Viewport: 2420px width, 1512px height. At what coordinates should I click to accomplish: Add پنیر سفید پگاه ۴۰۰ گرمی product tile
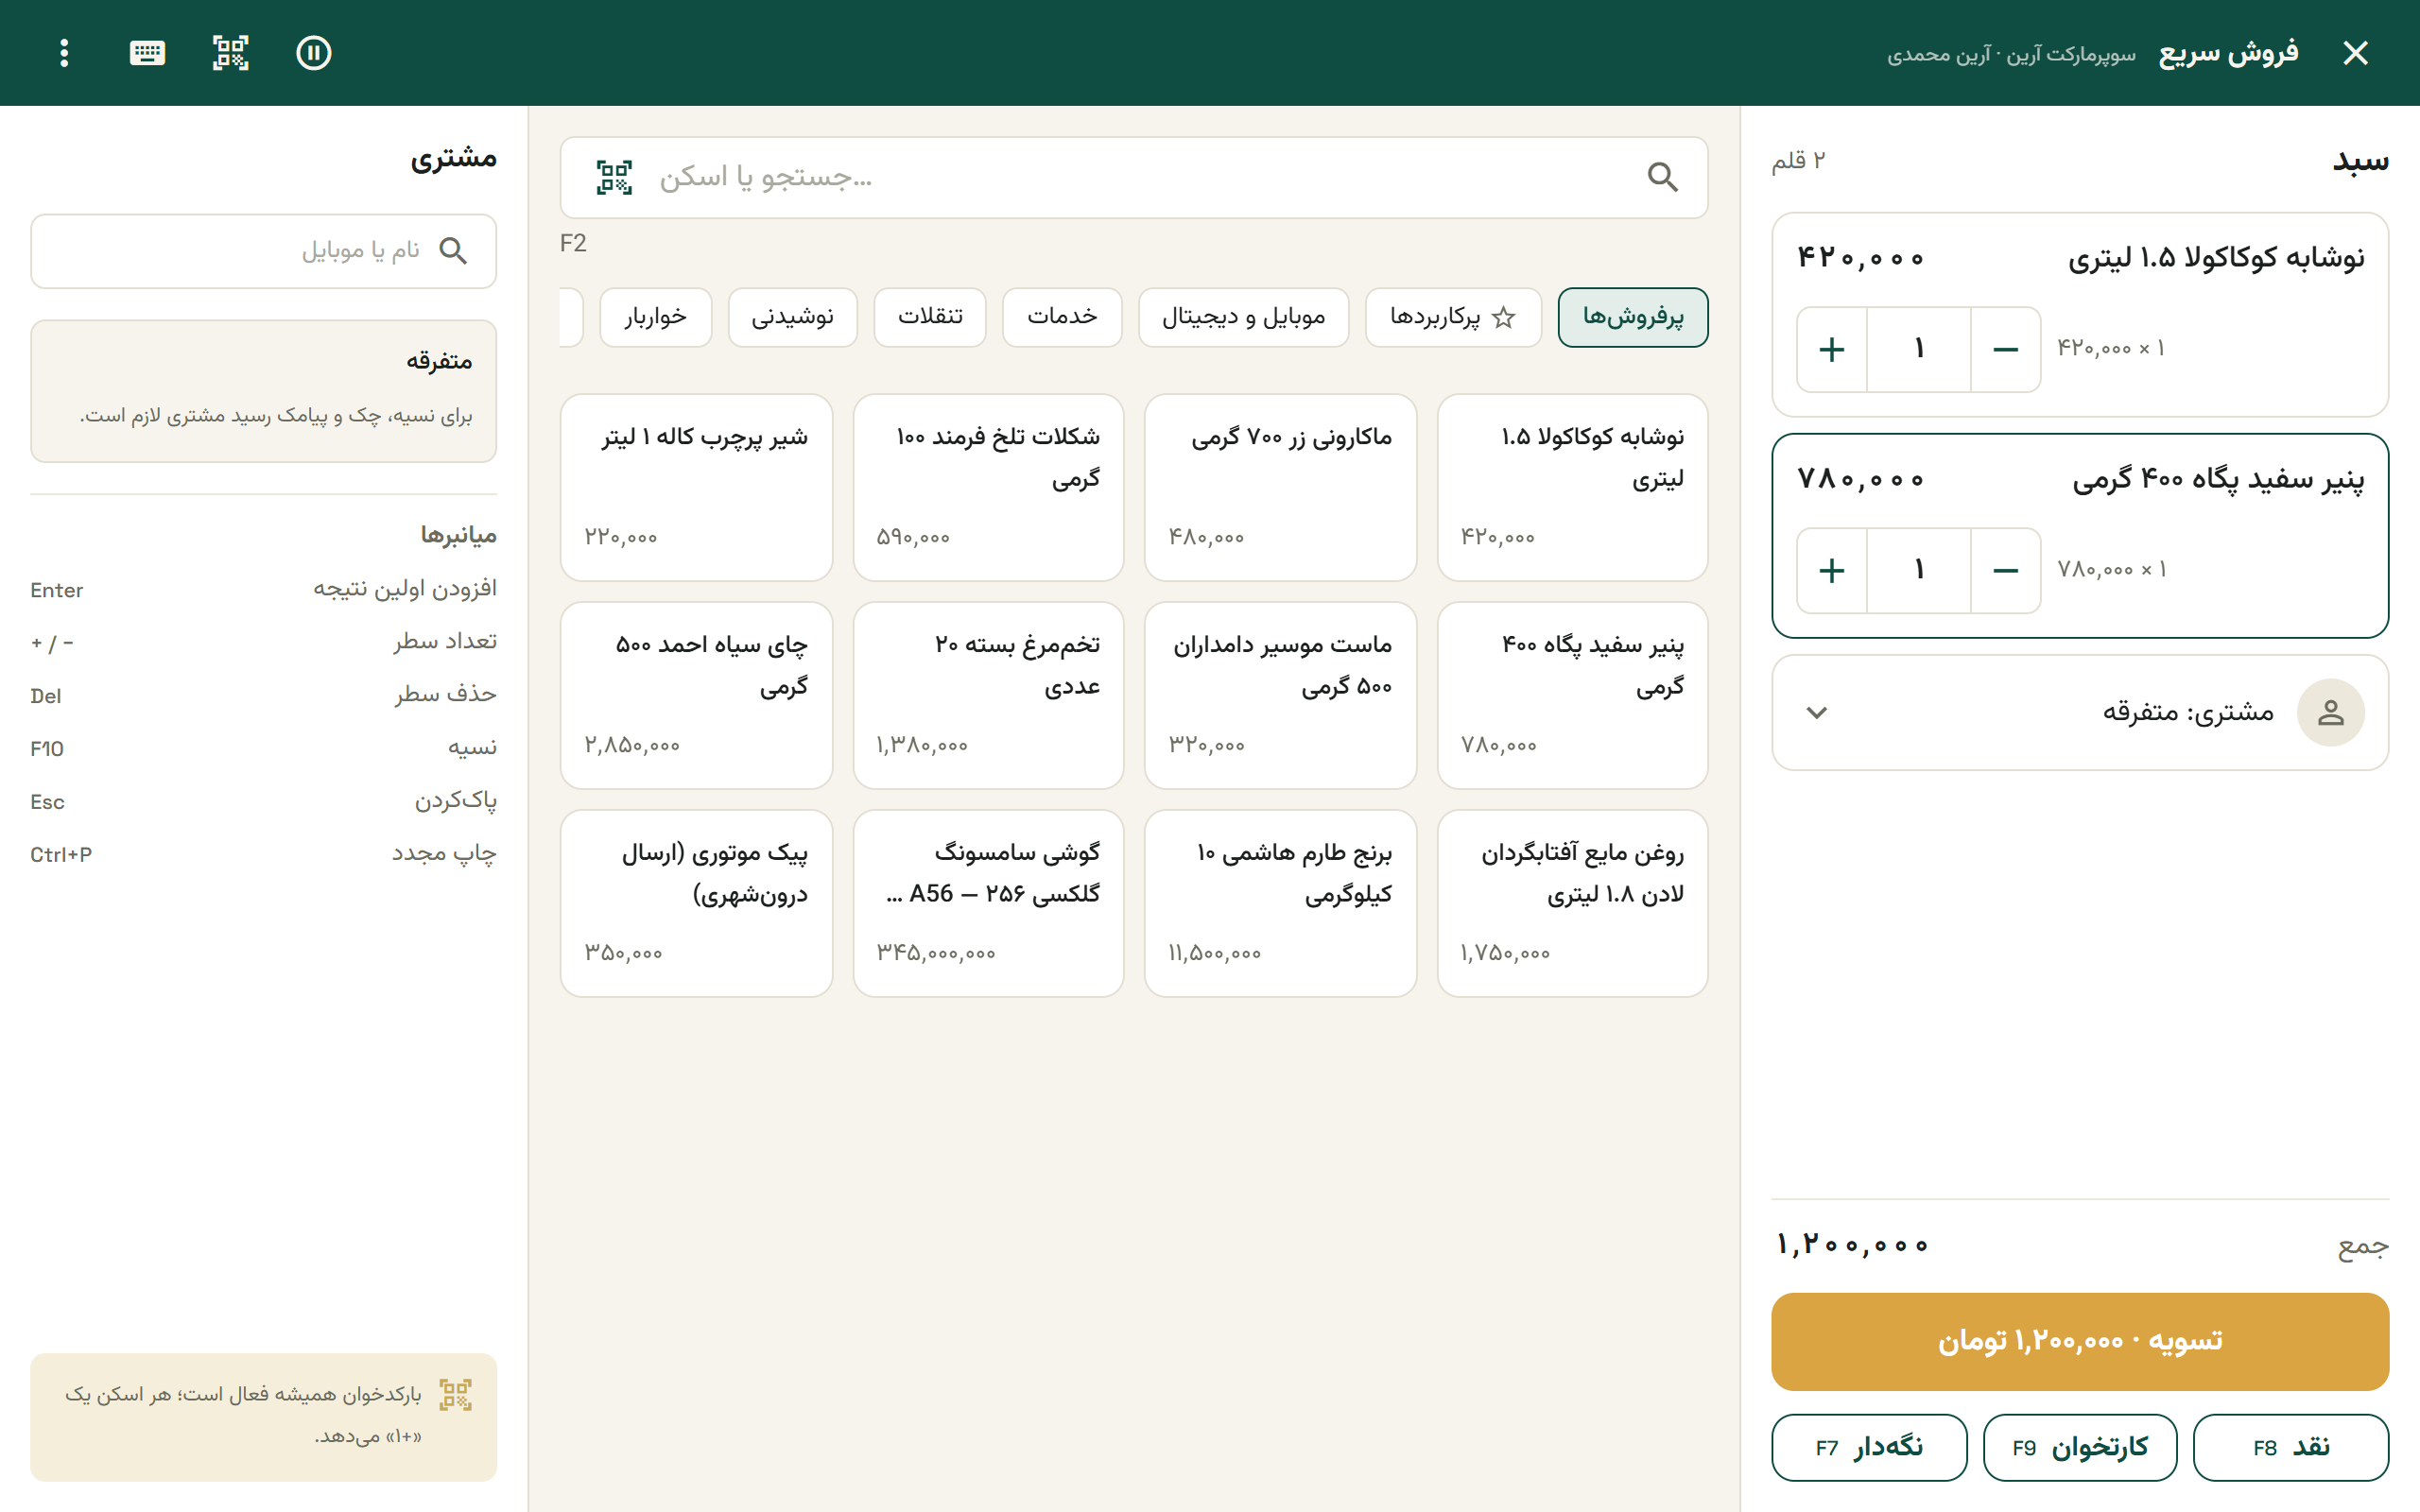click(1572, 695)
